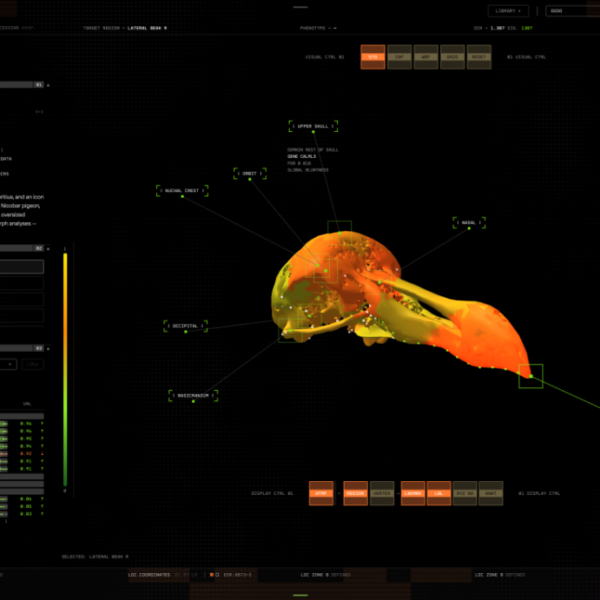This screenshot has width=600, height=600.
Task: Click the green dot under ORBIT label
Action: point(250,179)
